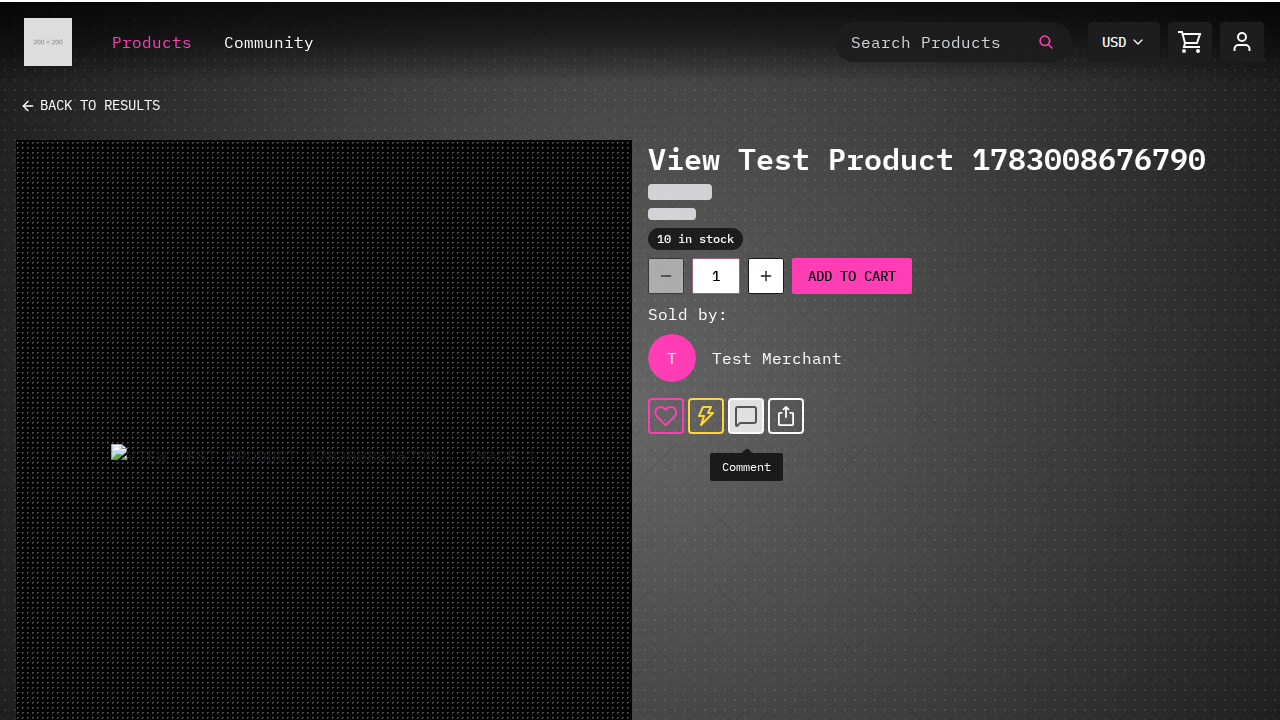This screenshot has height=720, width=1280.
Task: Decrease quantity with the minus button
Action: click(666, 276)
